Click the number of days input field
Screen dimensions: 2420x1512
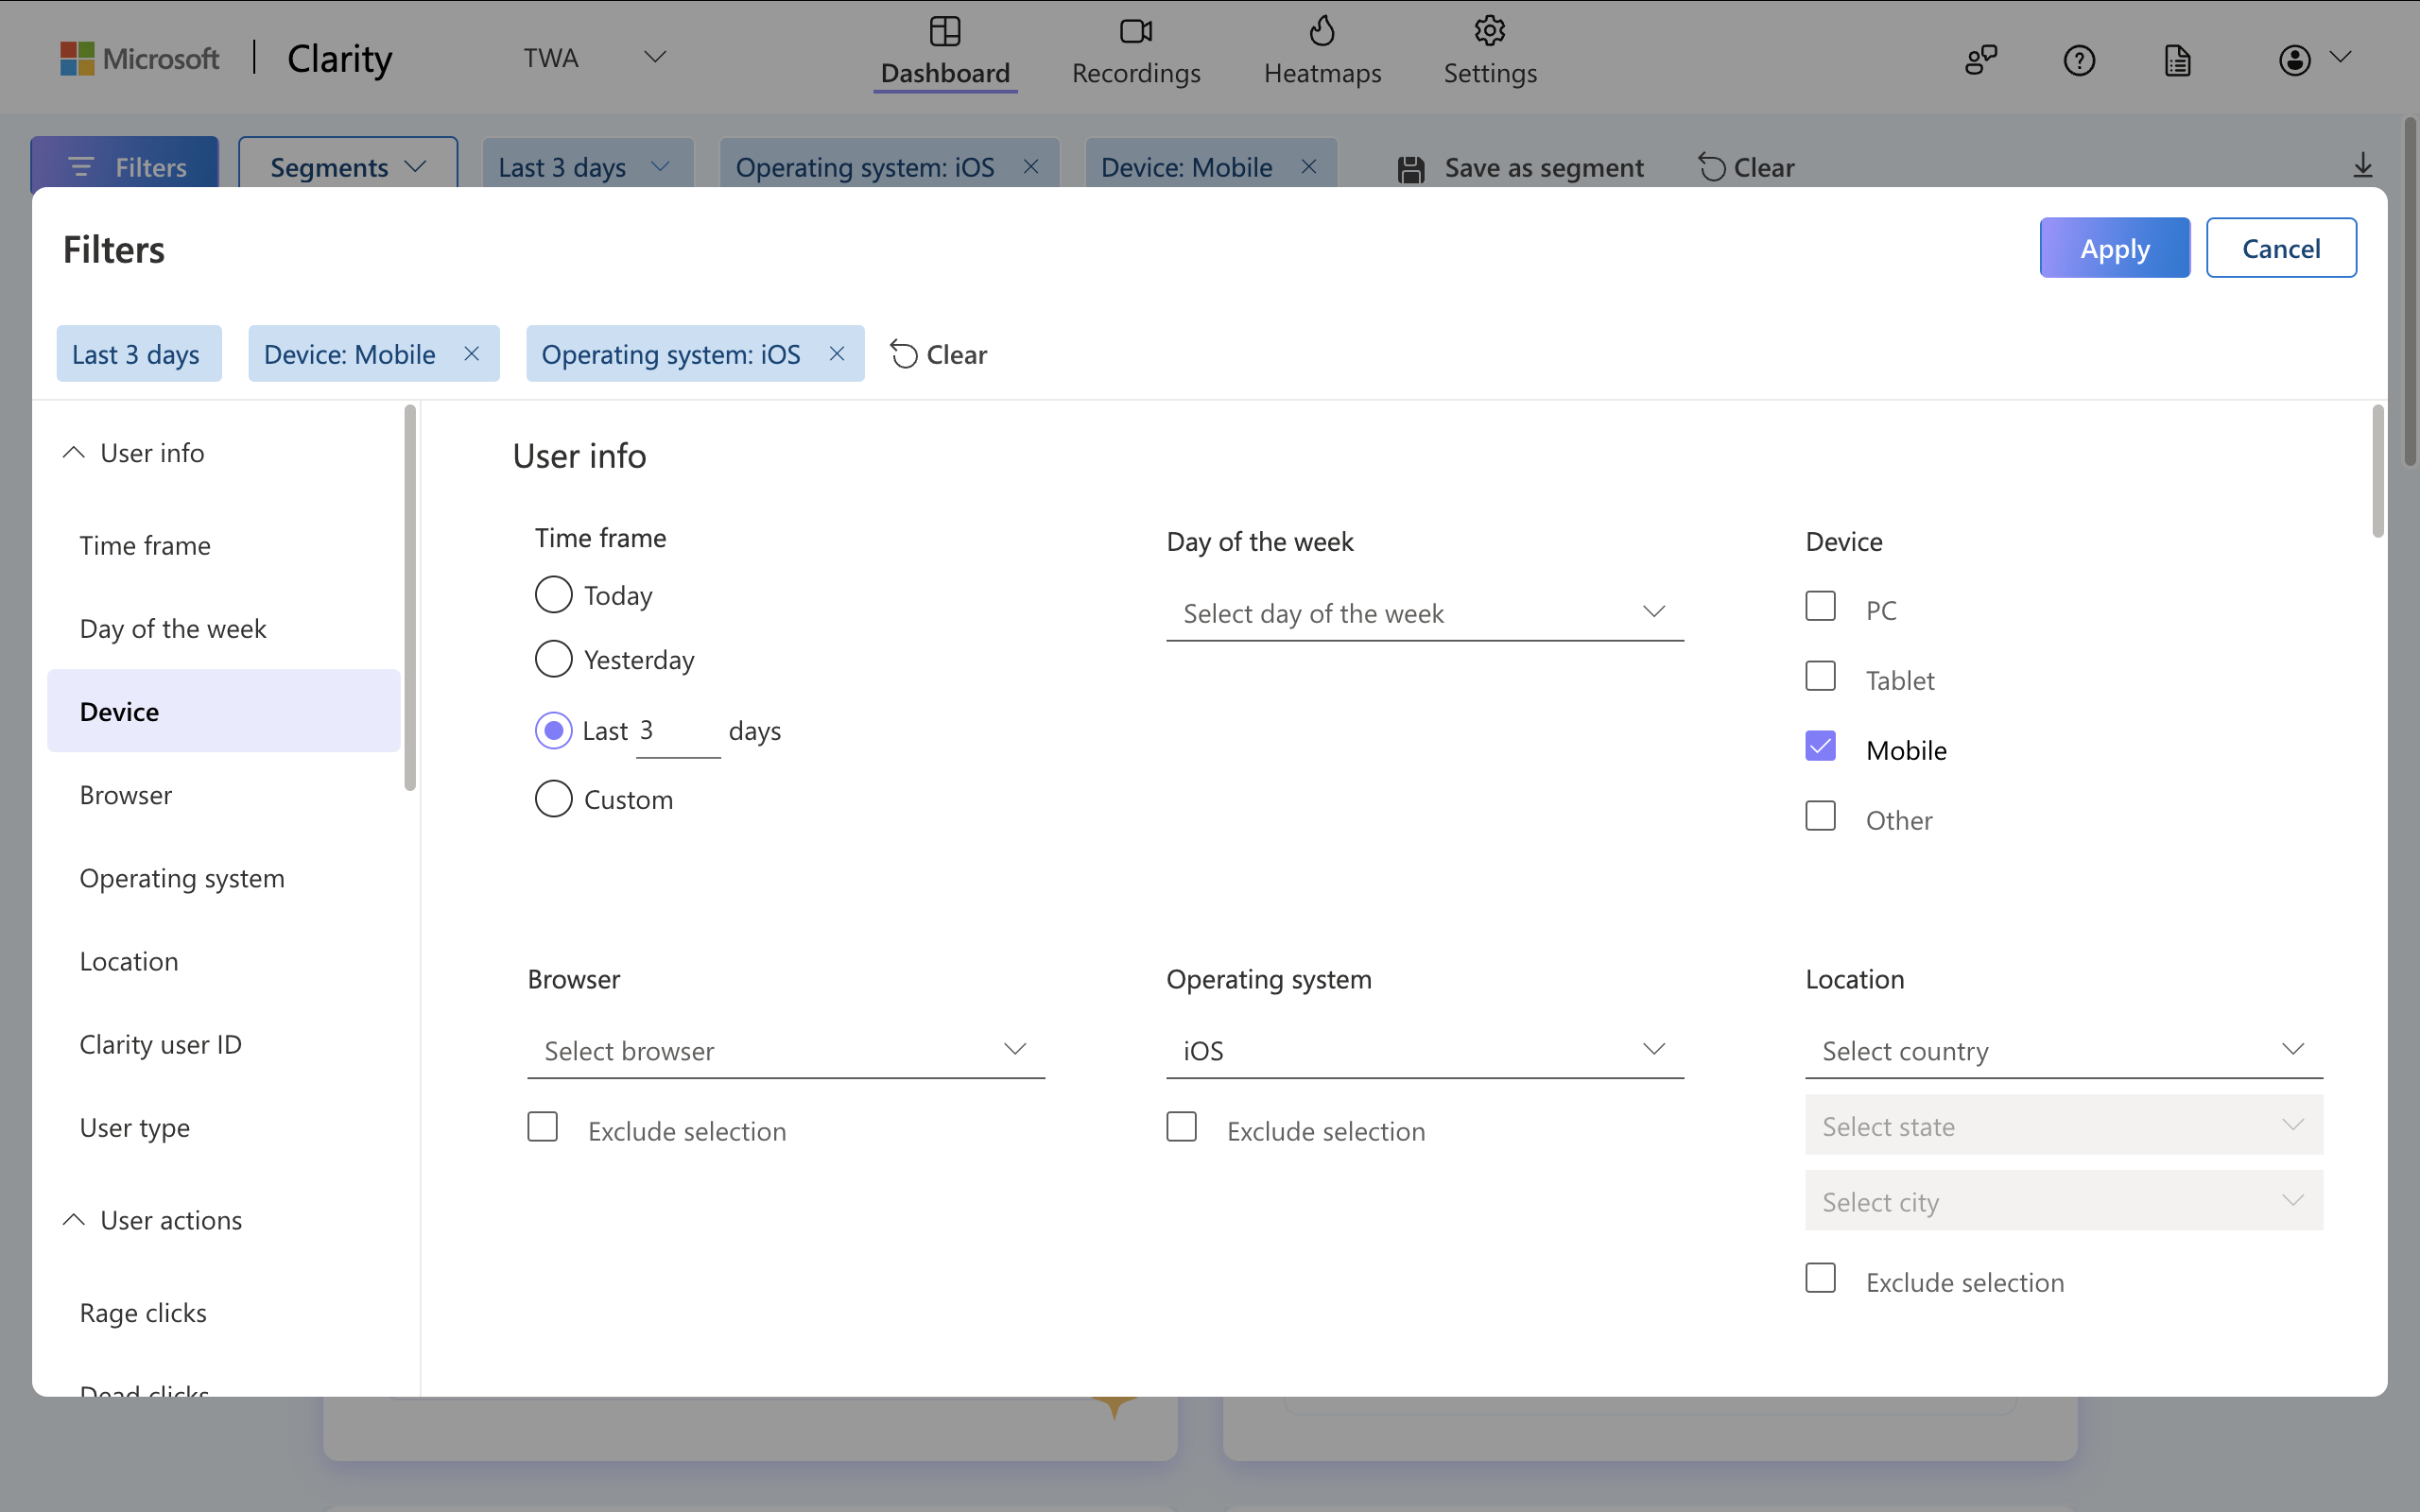[678, 731]
